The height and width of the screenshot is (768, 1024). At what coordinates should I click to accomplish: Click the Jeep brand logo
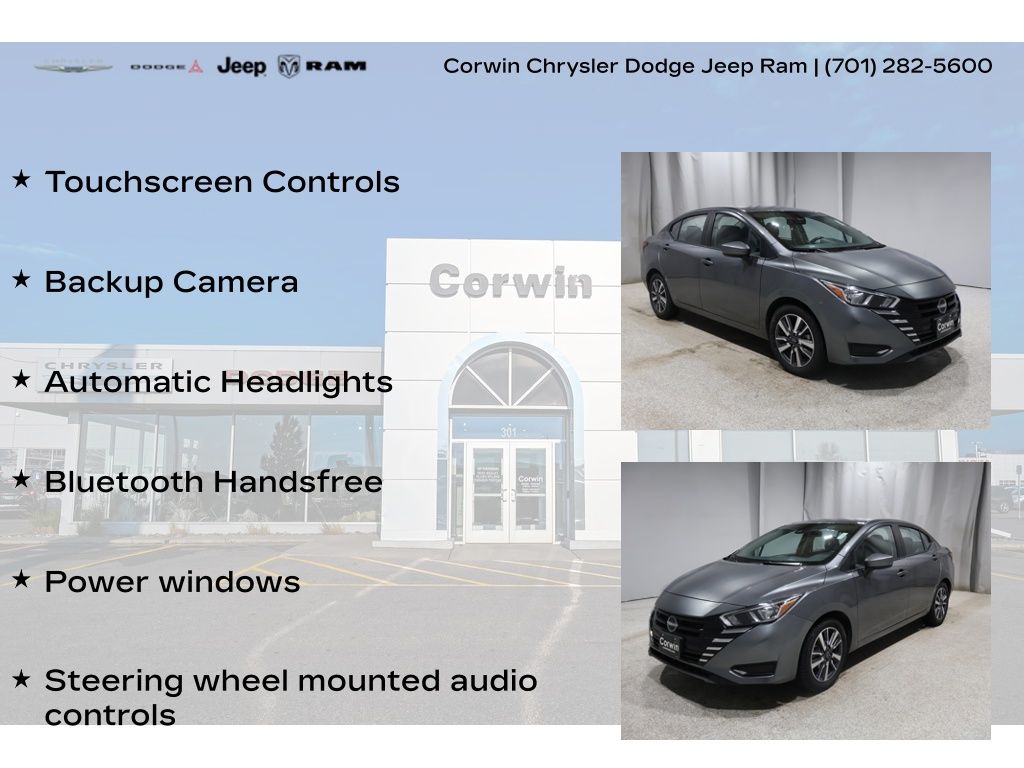pyautogui.click(x=241, y=67)
